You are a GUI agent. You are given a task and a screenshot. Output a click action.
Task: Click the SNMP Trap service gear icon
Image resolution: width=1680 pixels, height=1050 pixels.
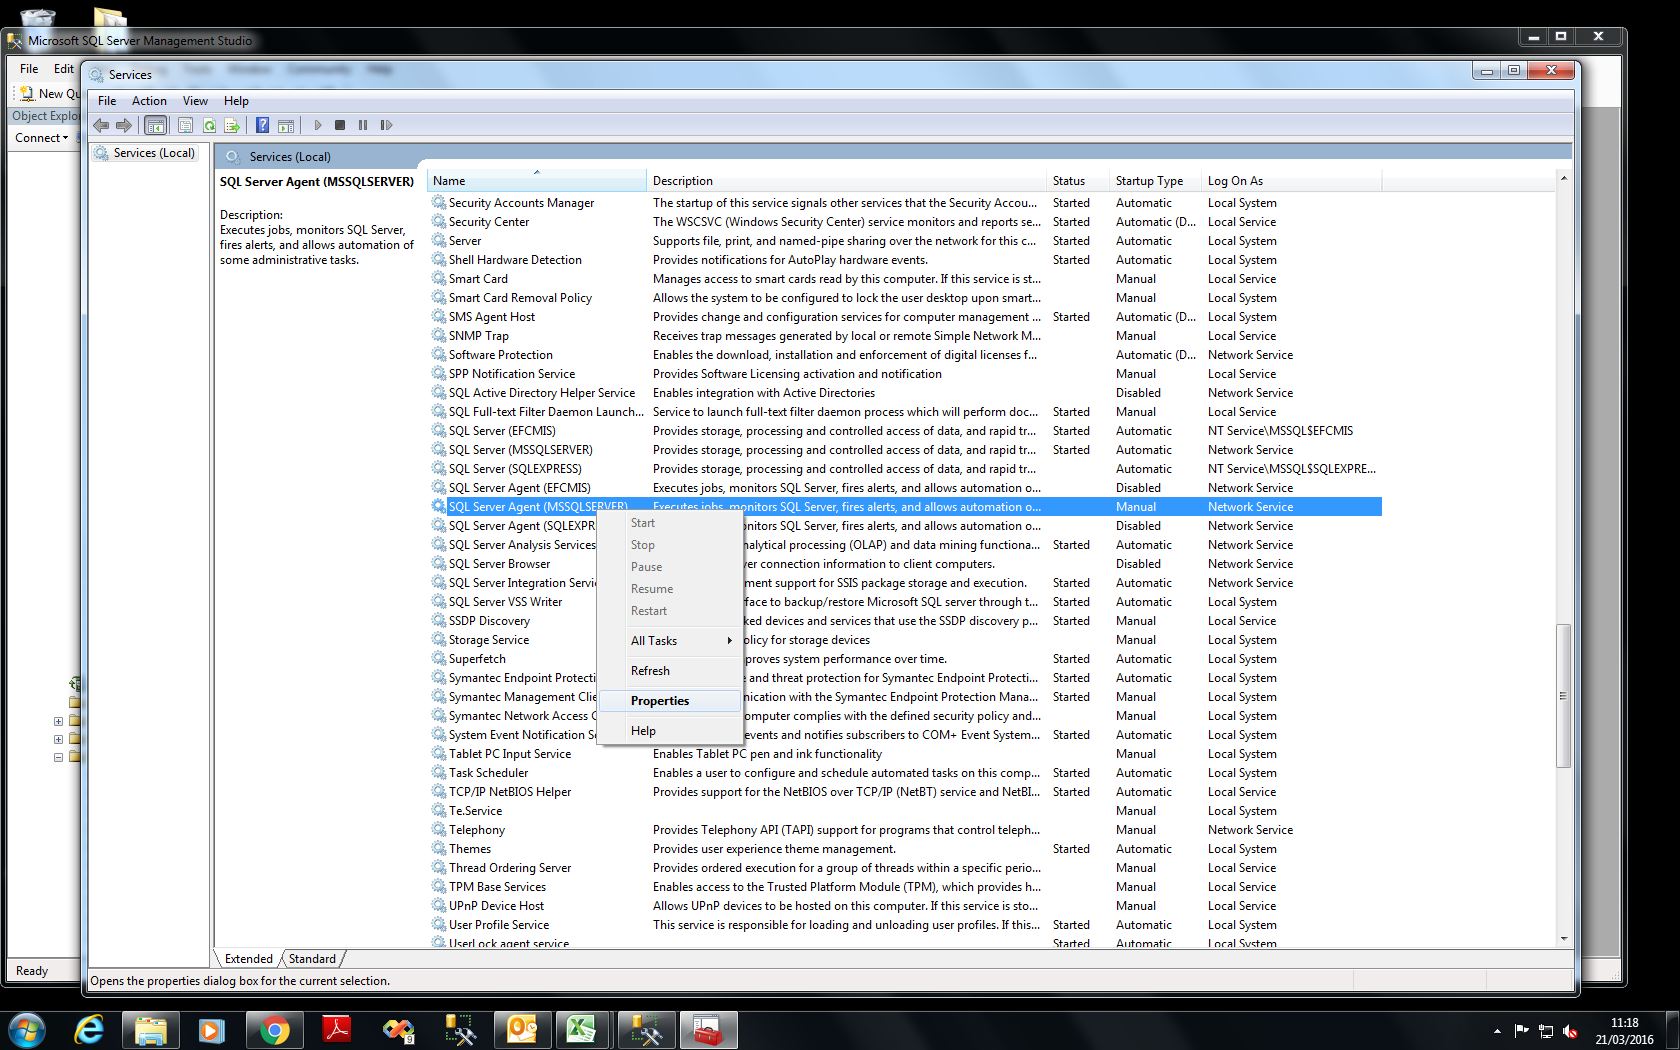click(439, 336)
